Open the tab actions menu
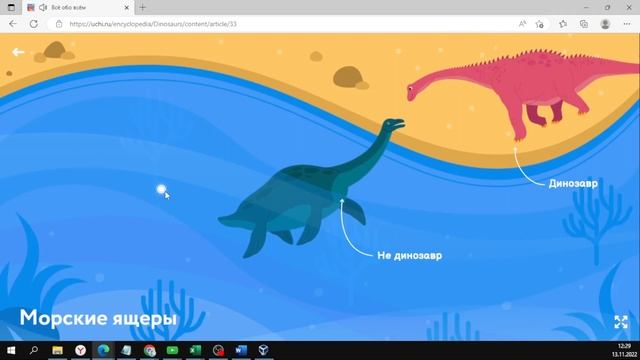This screenshot has width=640, height=360. [x=11, y=7]
